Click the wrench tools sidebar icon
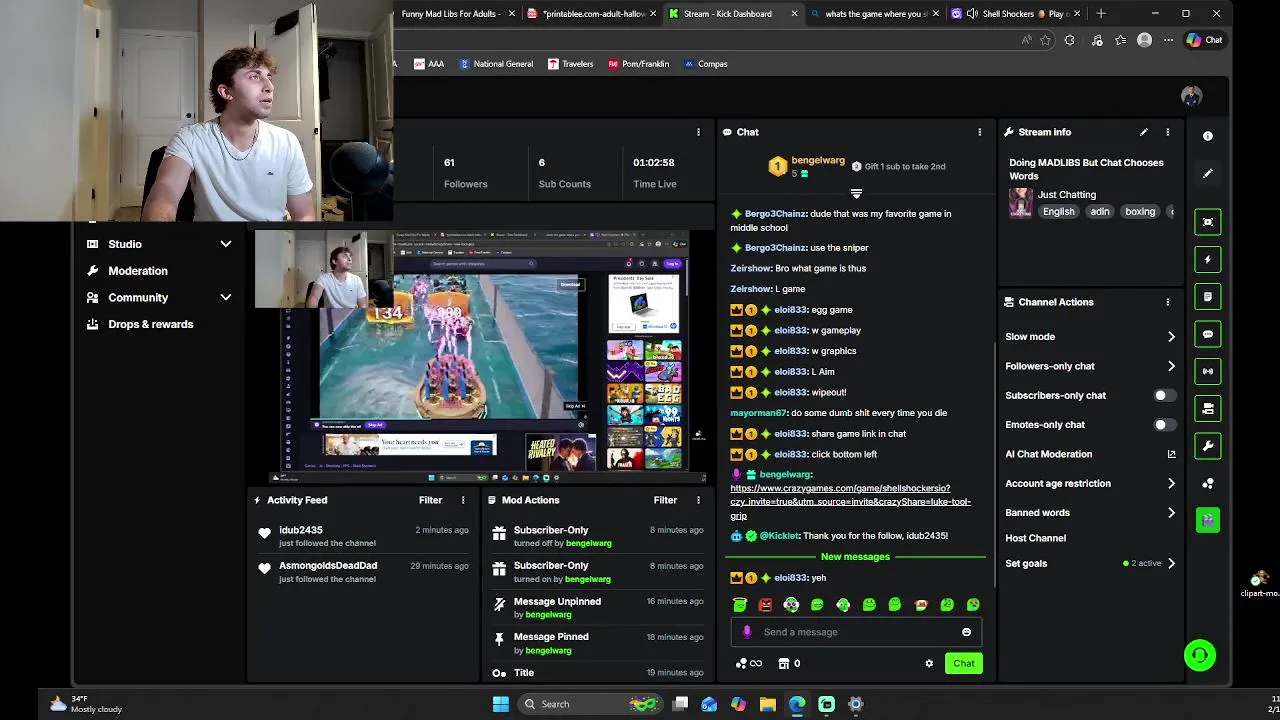The image size is (1280, 720). pyautogui.click(x=1207, y=446)
